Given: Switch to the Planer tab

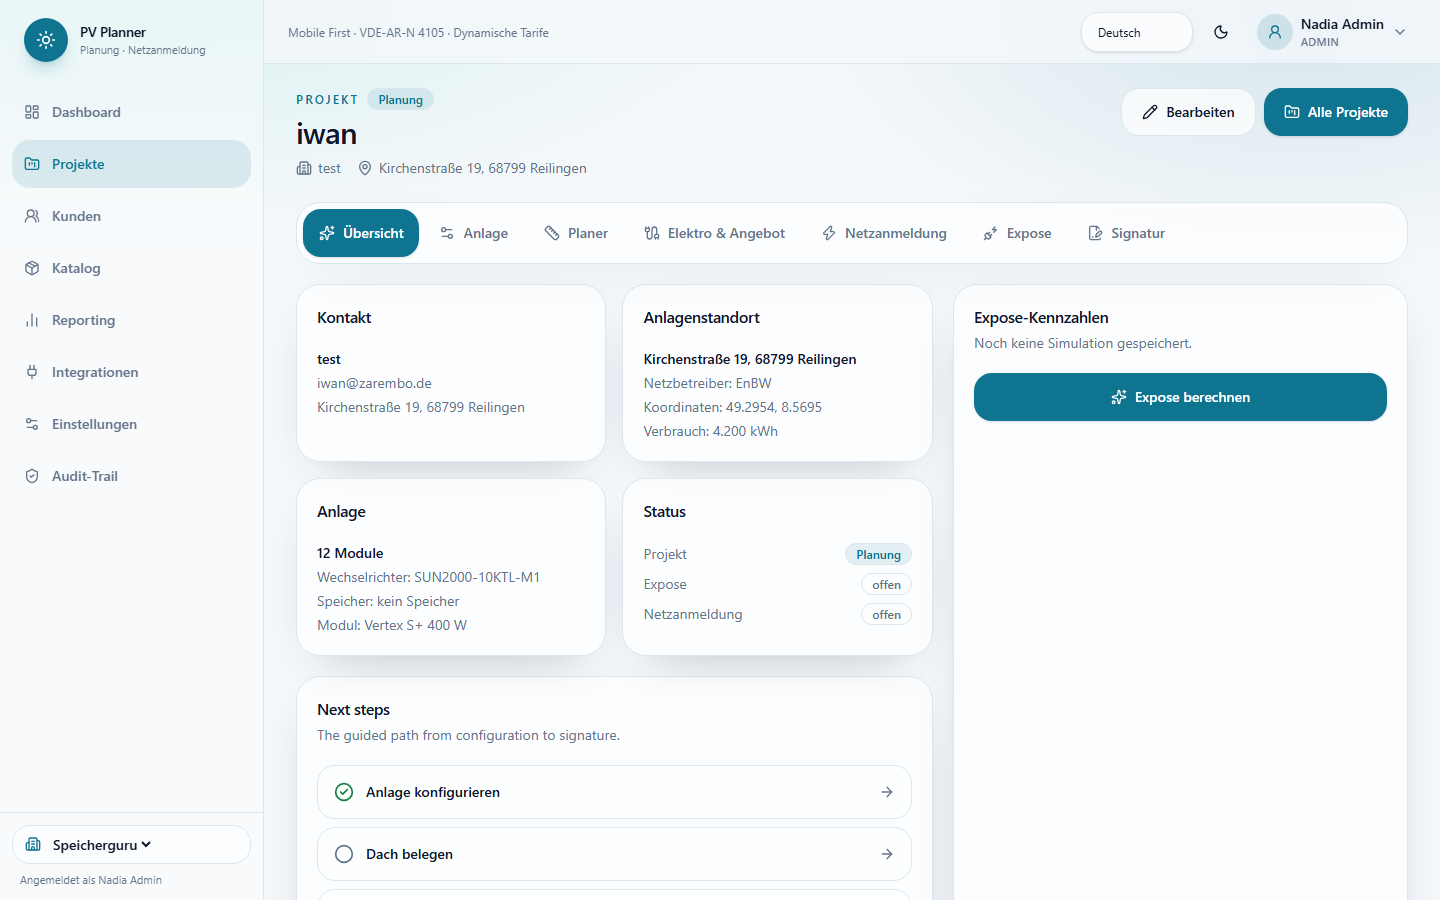Looking at the screenshot, I should click(x=576, y=233).
